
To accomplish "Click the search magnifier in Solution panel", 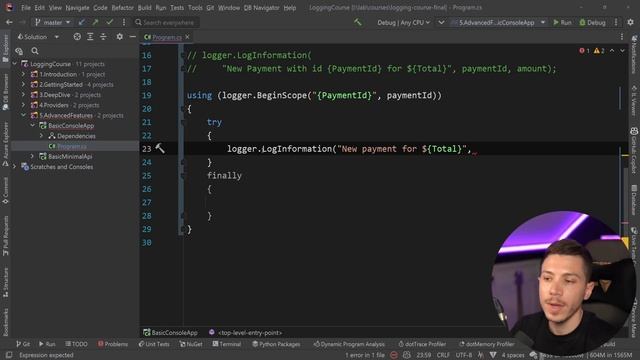I will pos(35,51).
